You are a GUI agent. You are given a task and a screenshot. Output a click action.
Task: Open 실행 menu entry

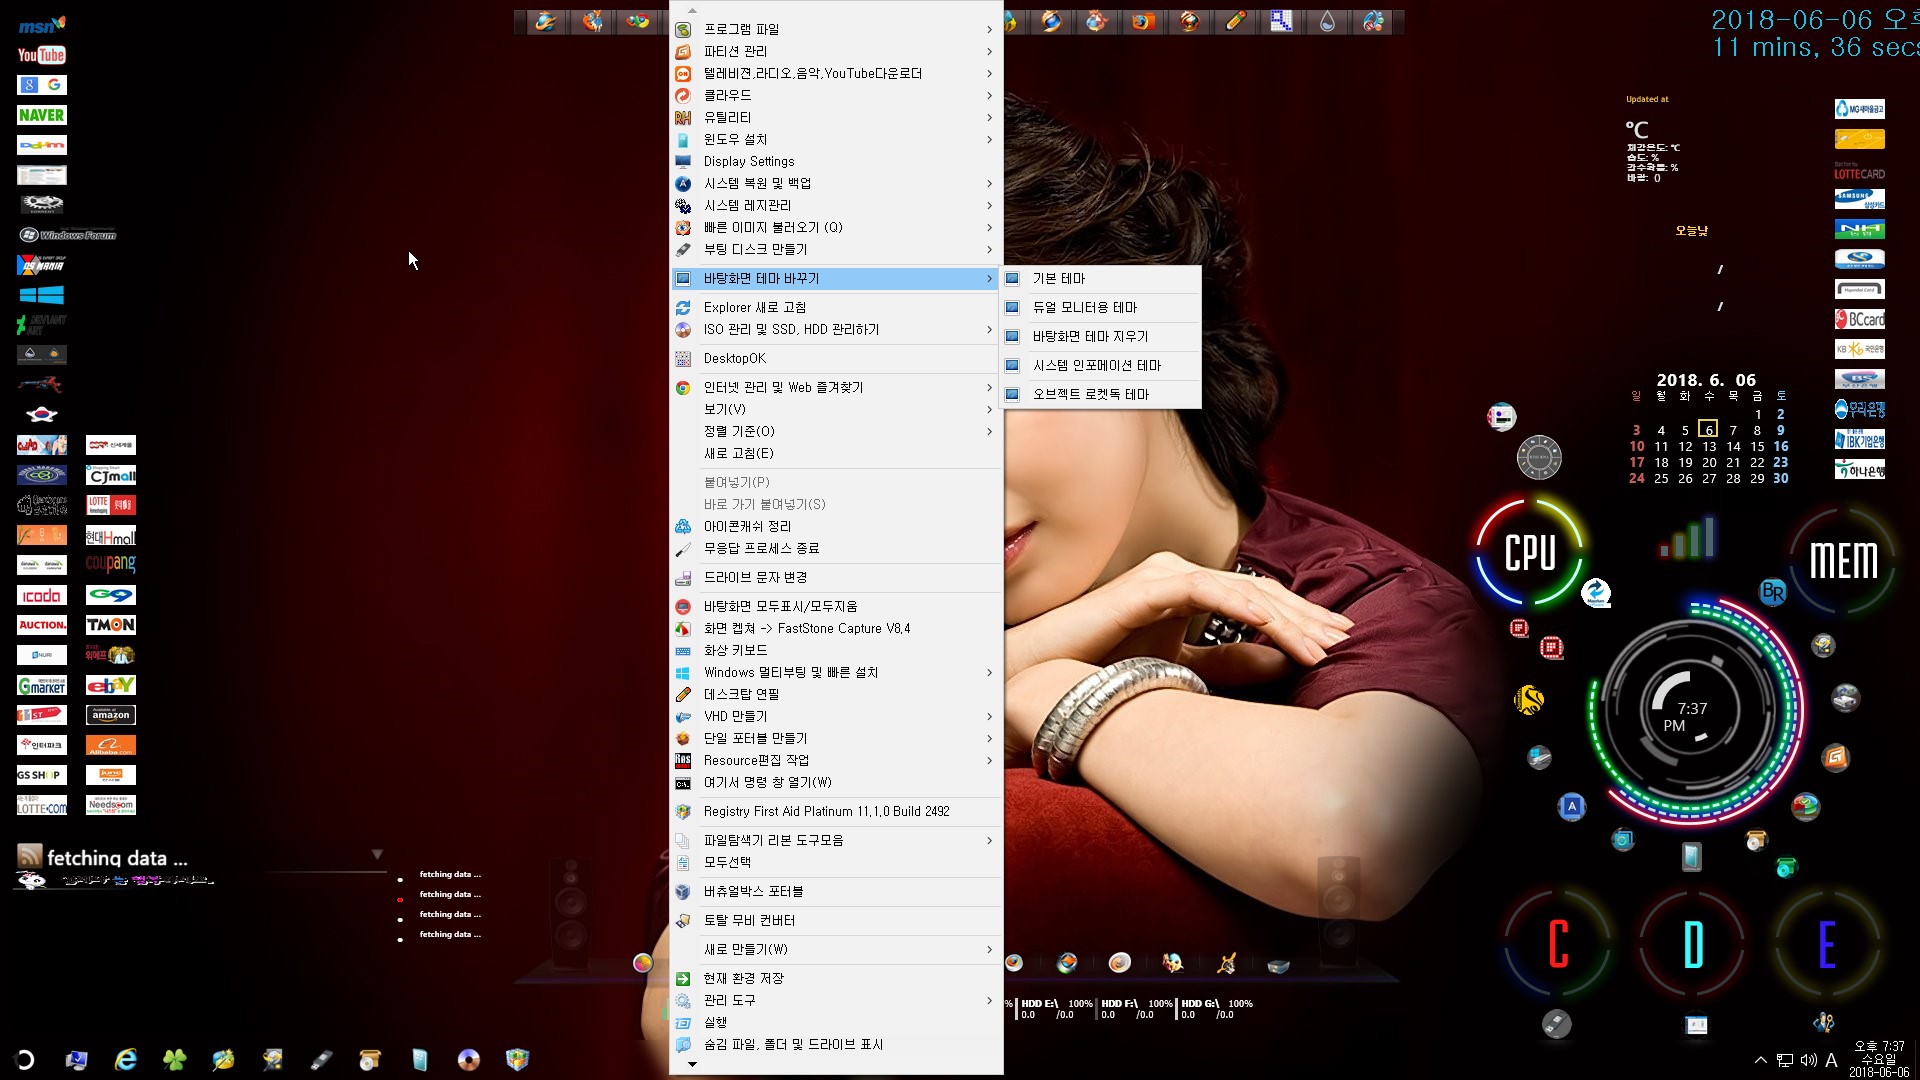click(x=836, y=1022)
